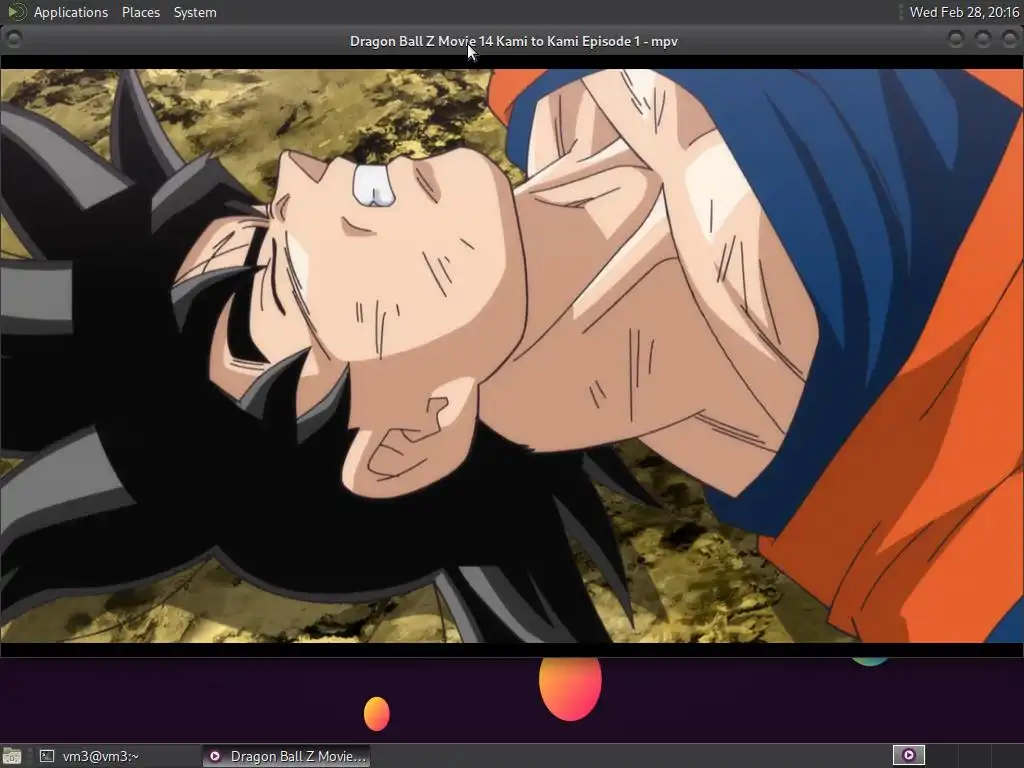The width and height of the screenshot is (1024, 768).
Task: Open the System menu
Action: tap(195, 12)
